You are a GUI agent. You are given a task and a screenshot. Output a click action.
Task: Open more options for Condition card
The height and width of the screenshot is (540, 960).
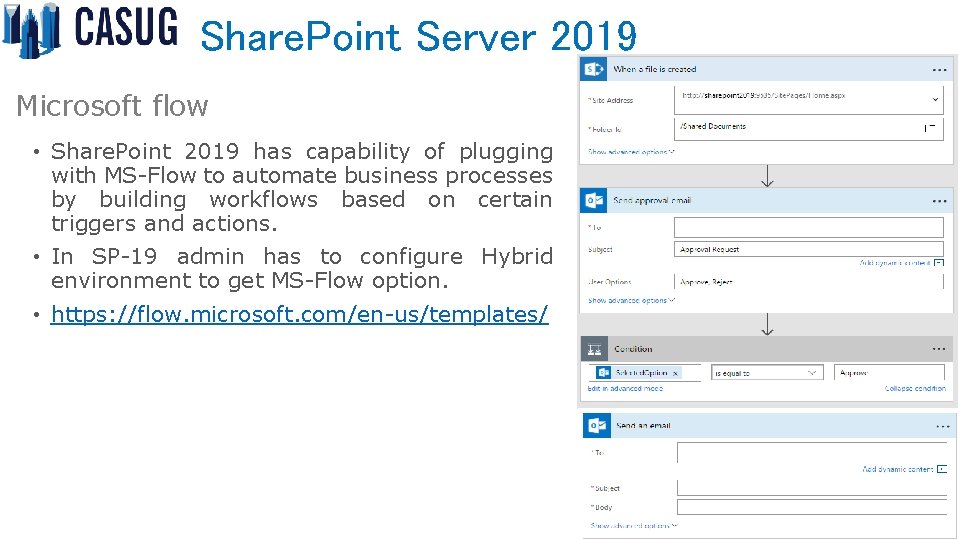(939, 349)
